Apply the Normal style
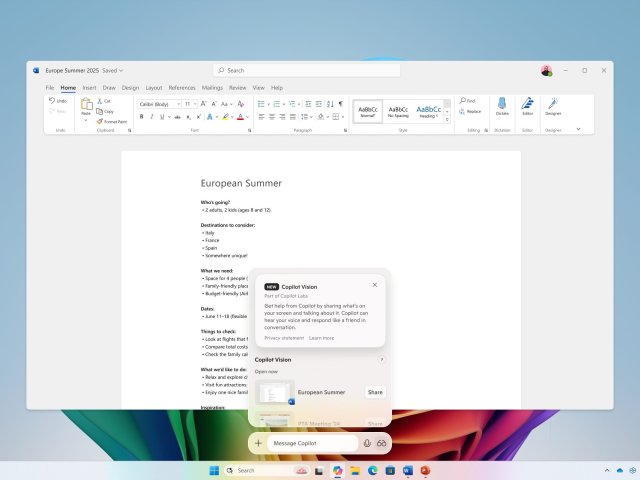 368,111
